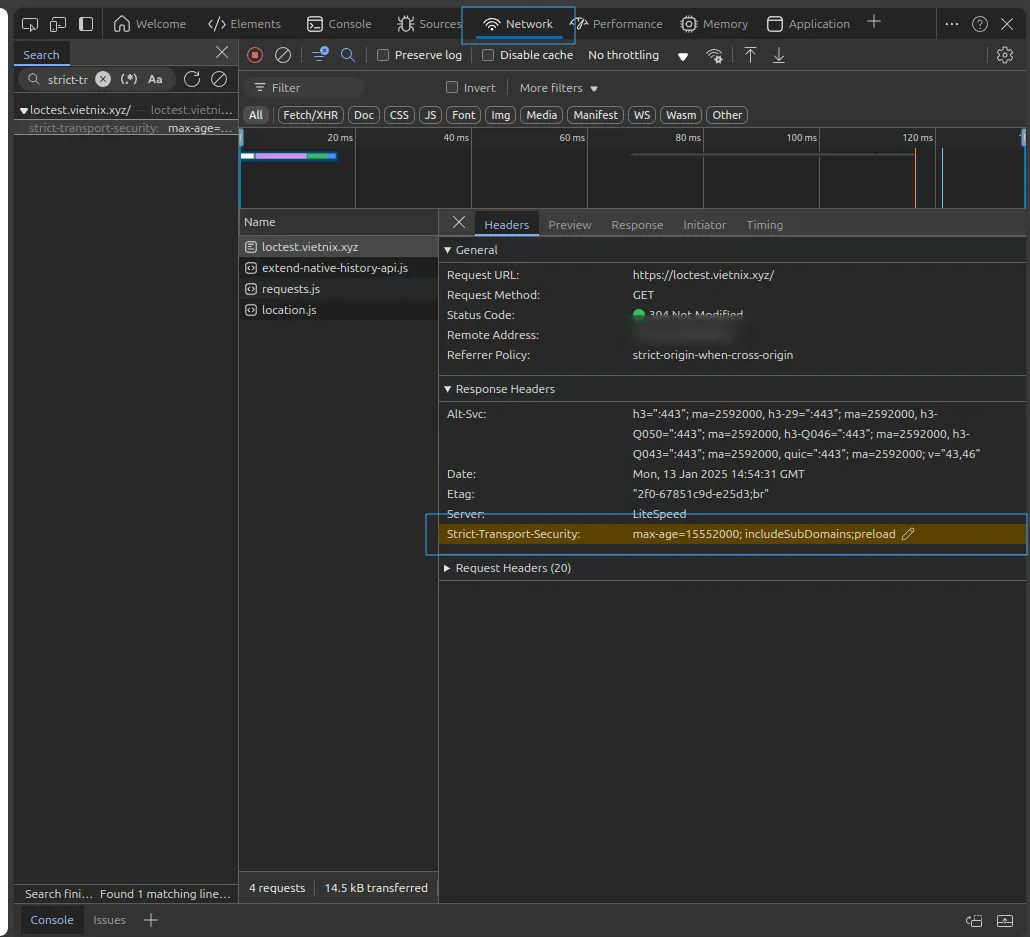Screen dimensions: 1030x937
Task: Open Network settings gear icon
Action: 1005,55
